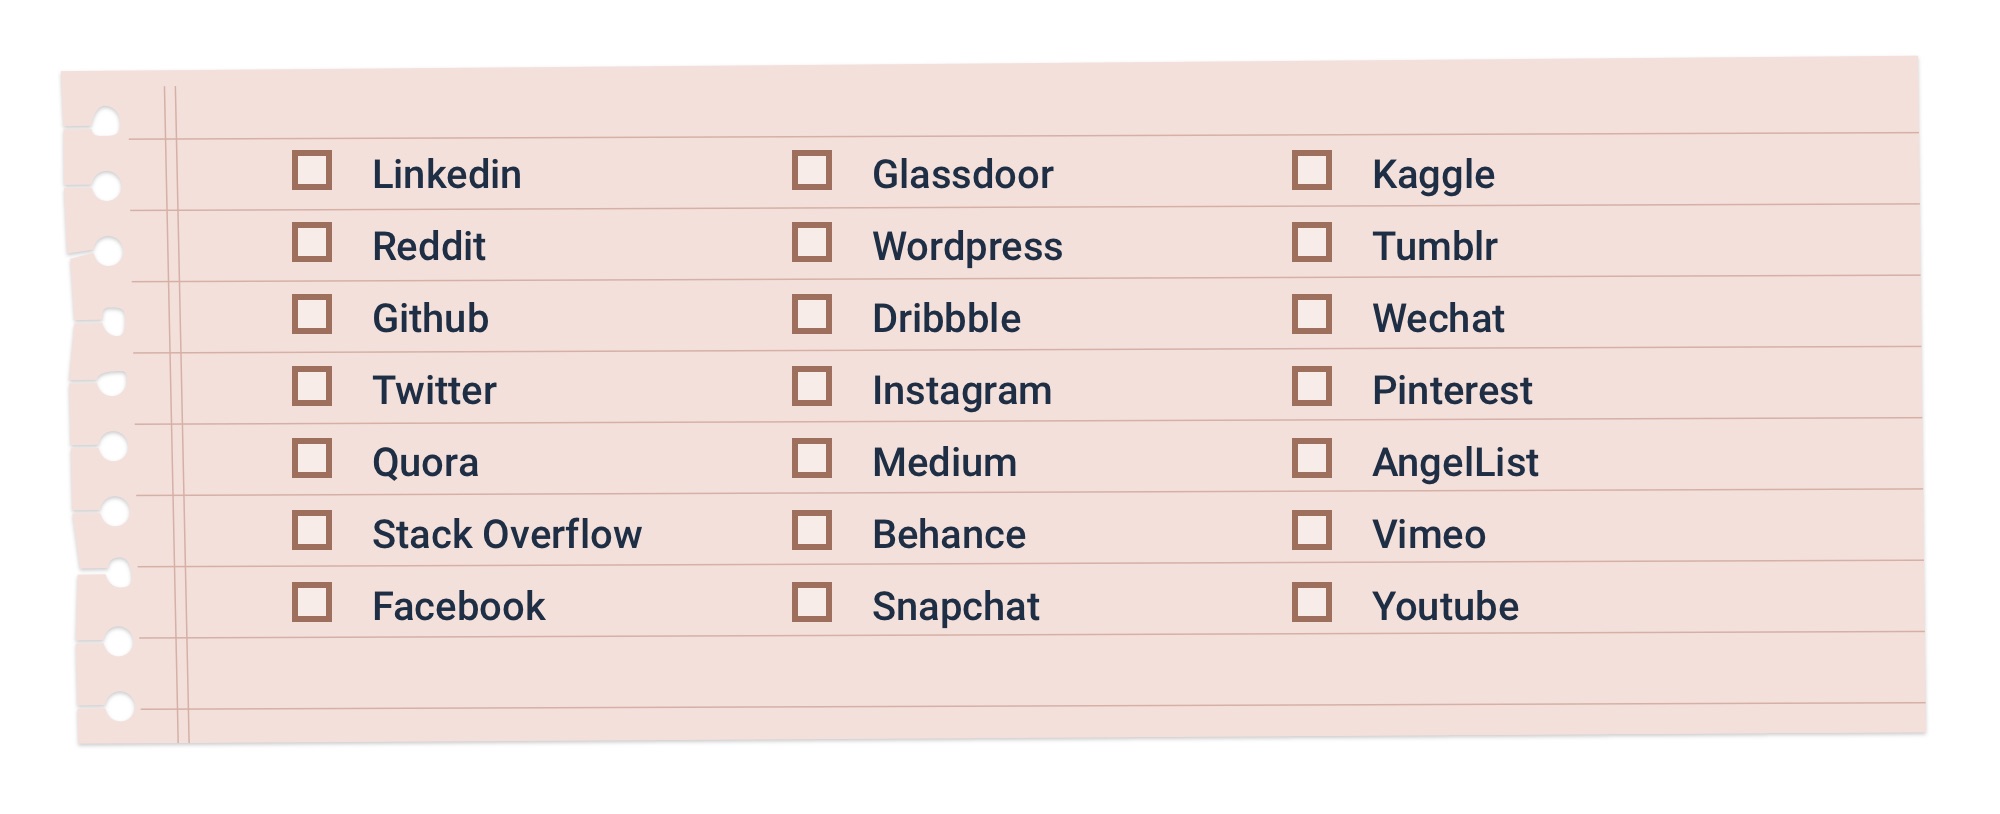This screenshot has height=814, width=2000.
Task: Enable the Facebook checkbox
Action: (312, 602)
